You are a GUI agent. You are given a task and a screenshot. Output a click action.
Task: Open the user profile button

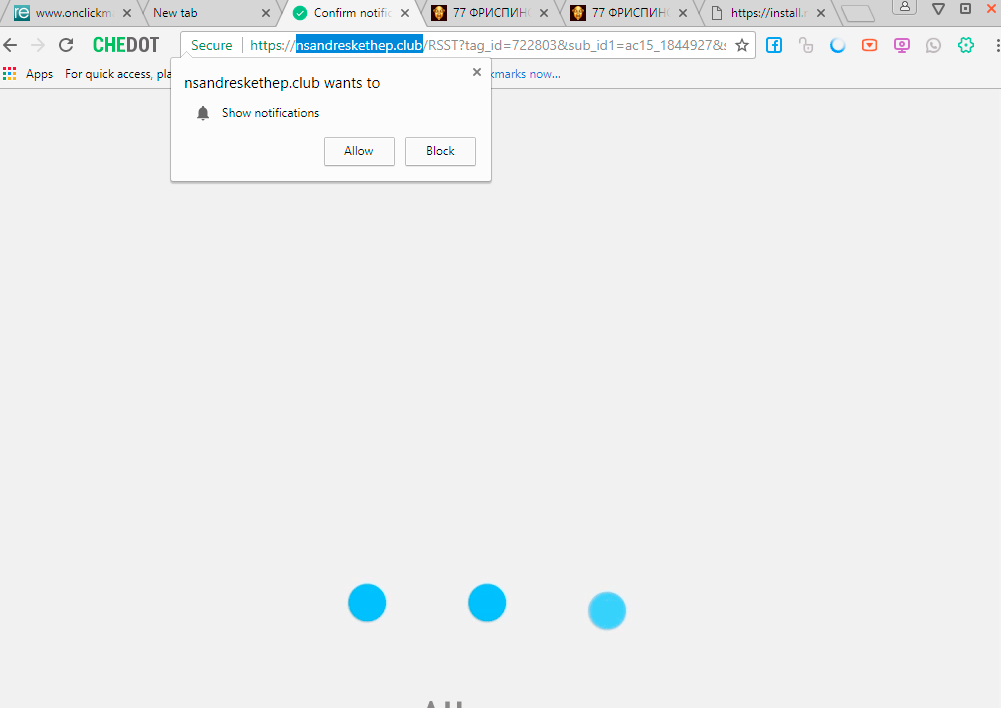[x=904, y=8]
